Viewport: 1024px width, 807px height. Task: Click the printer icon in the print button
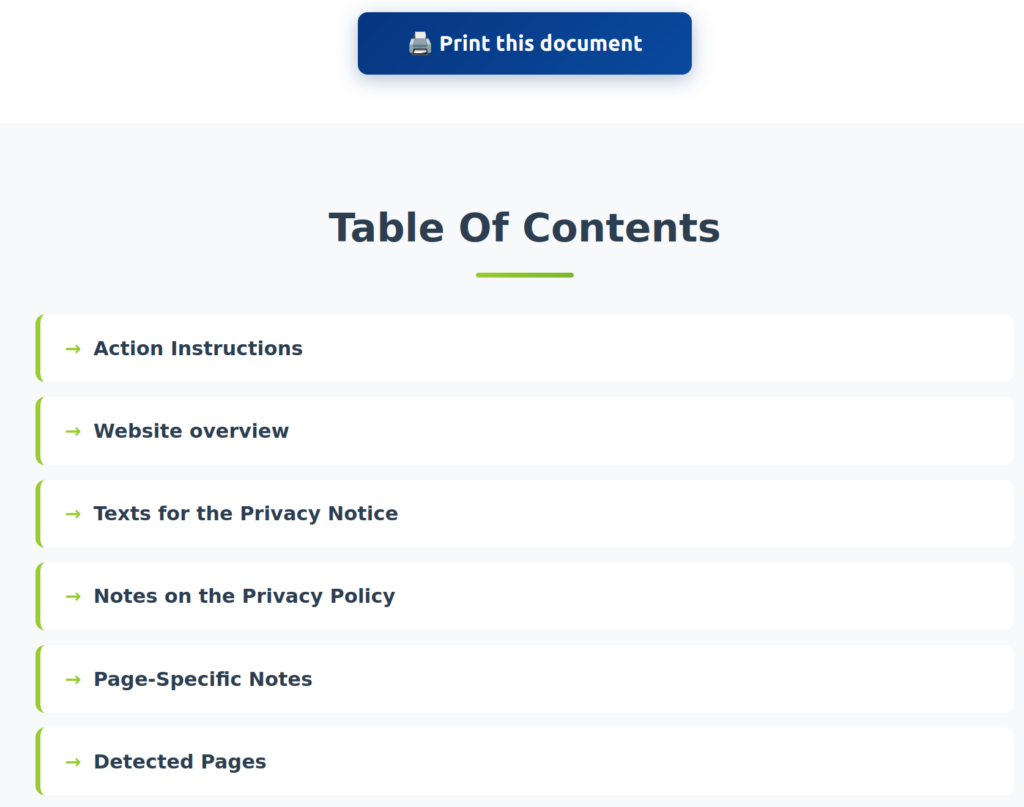click(x=419, y=44)
